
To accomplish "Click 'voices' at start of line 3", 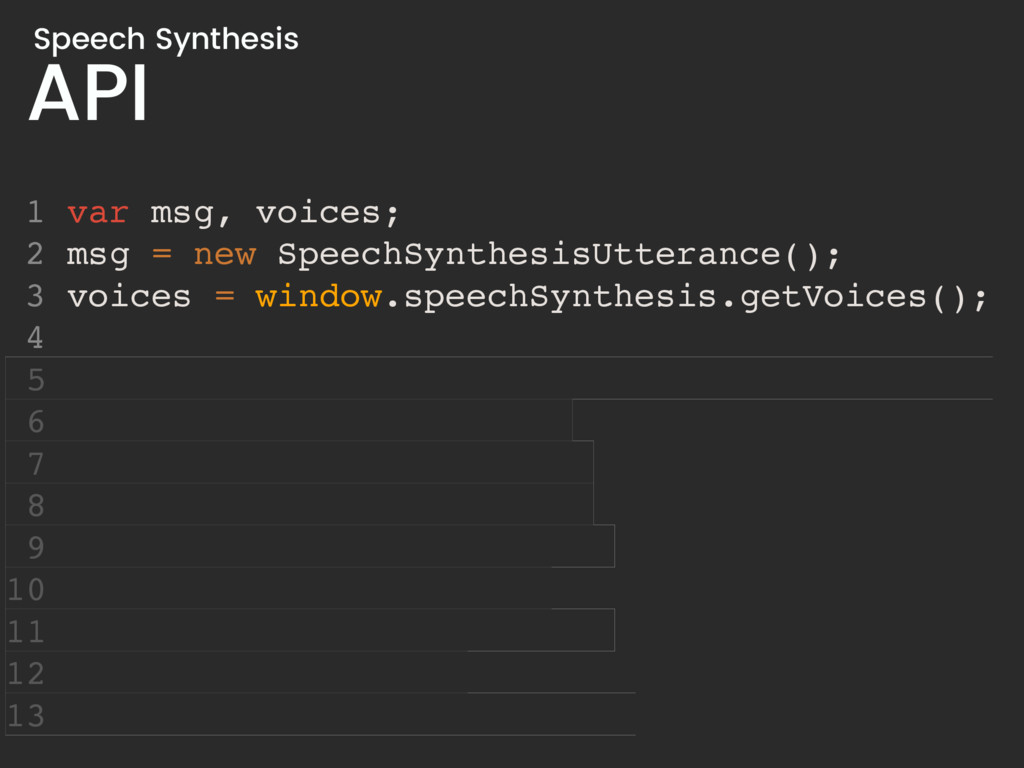I will [x=129, y=297].
